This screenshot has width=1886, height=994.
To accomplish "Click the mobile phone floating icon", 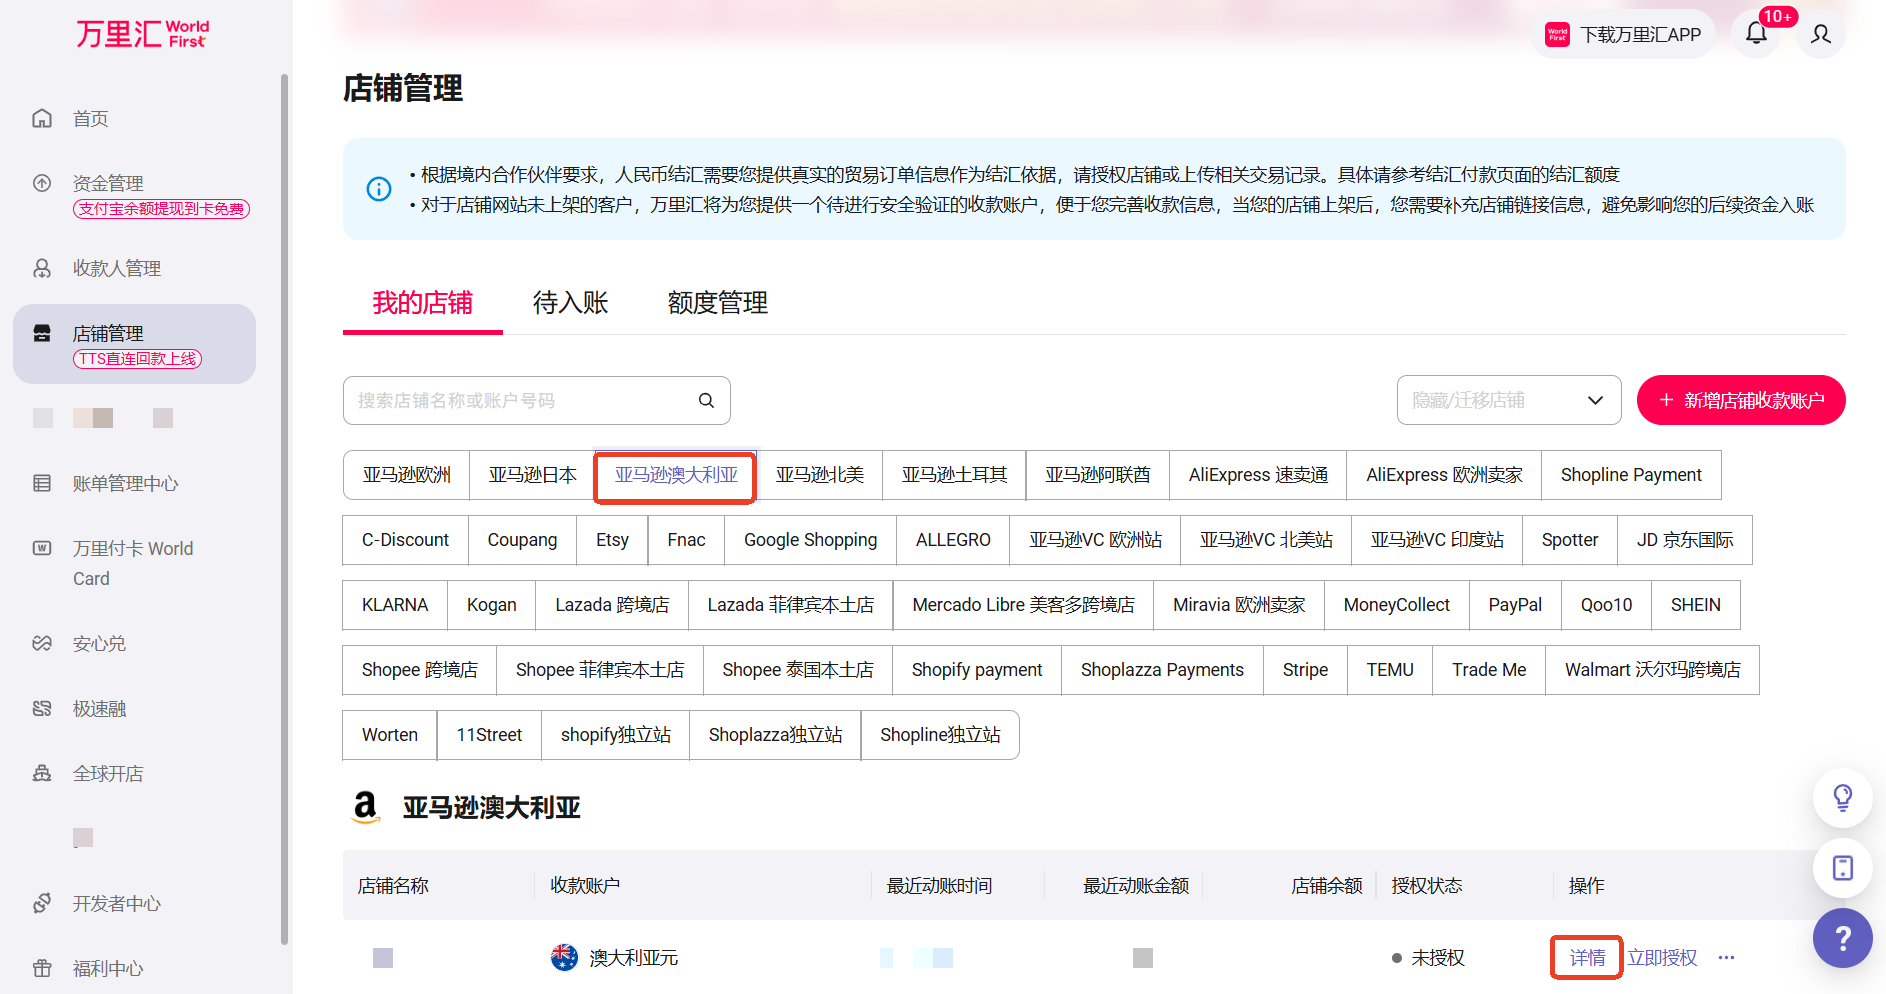I will coord(1842,868).
